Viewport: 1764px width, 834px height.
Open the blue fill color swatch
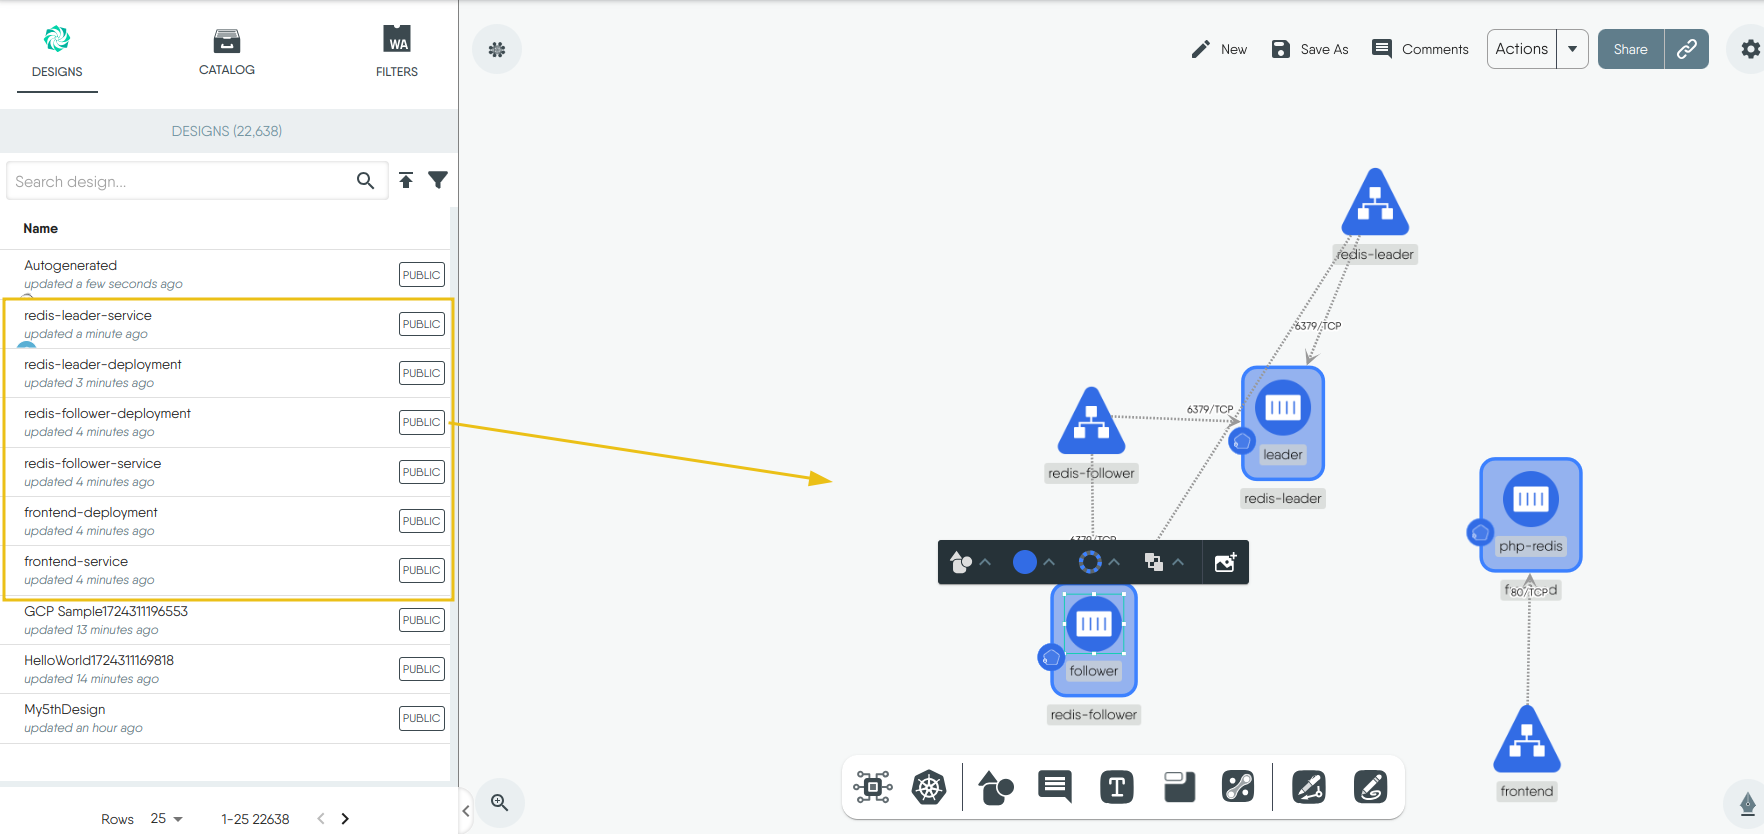coord(1025,562)
